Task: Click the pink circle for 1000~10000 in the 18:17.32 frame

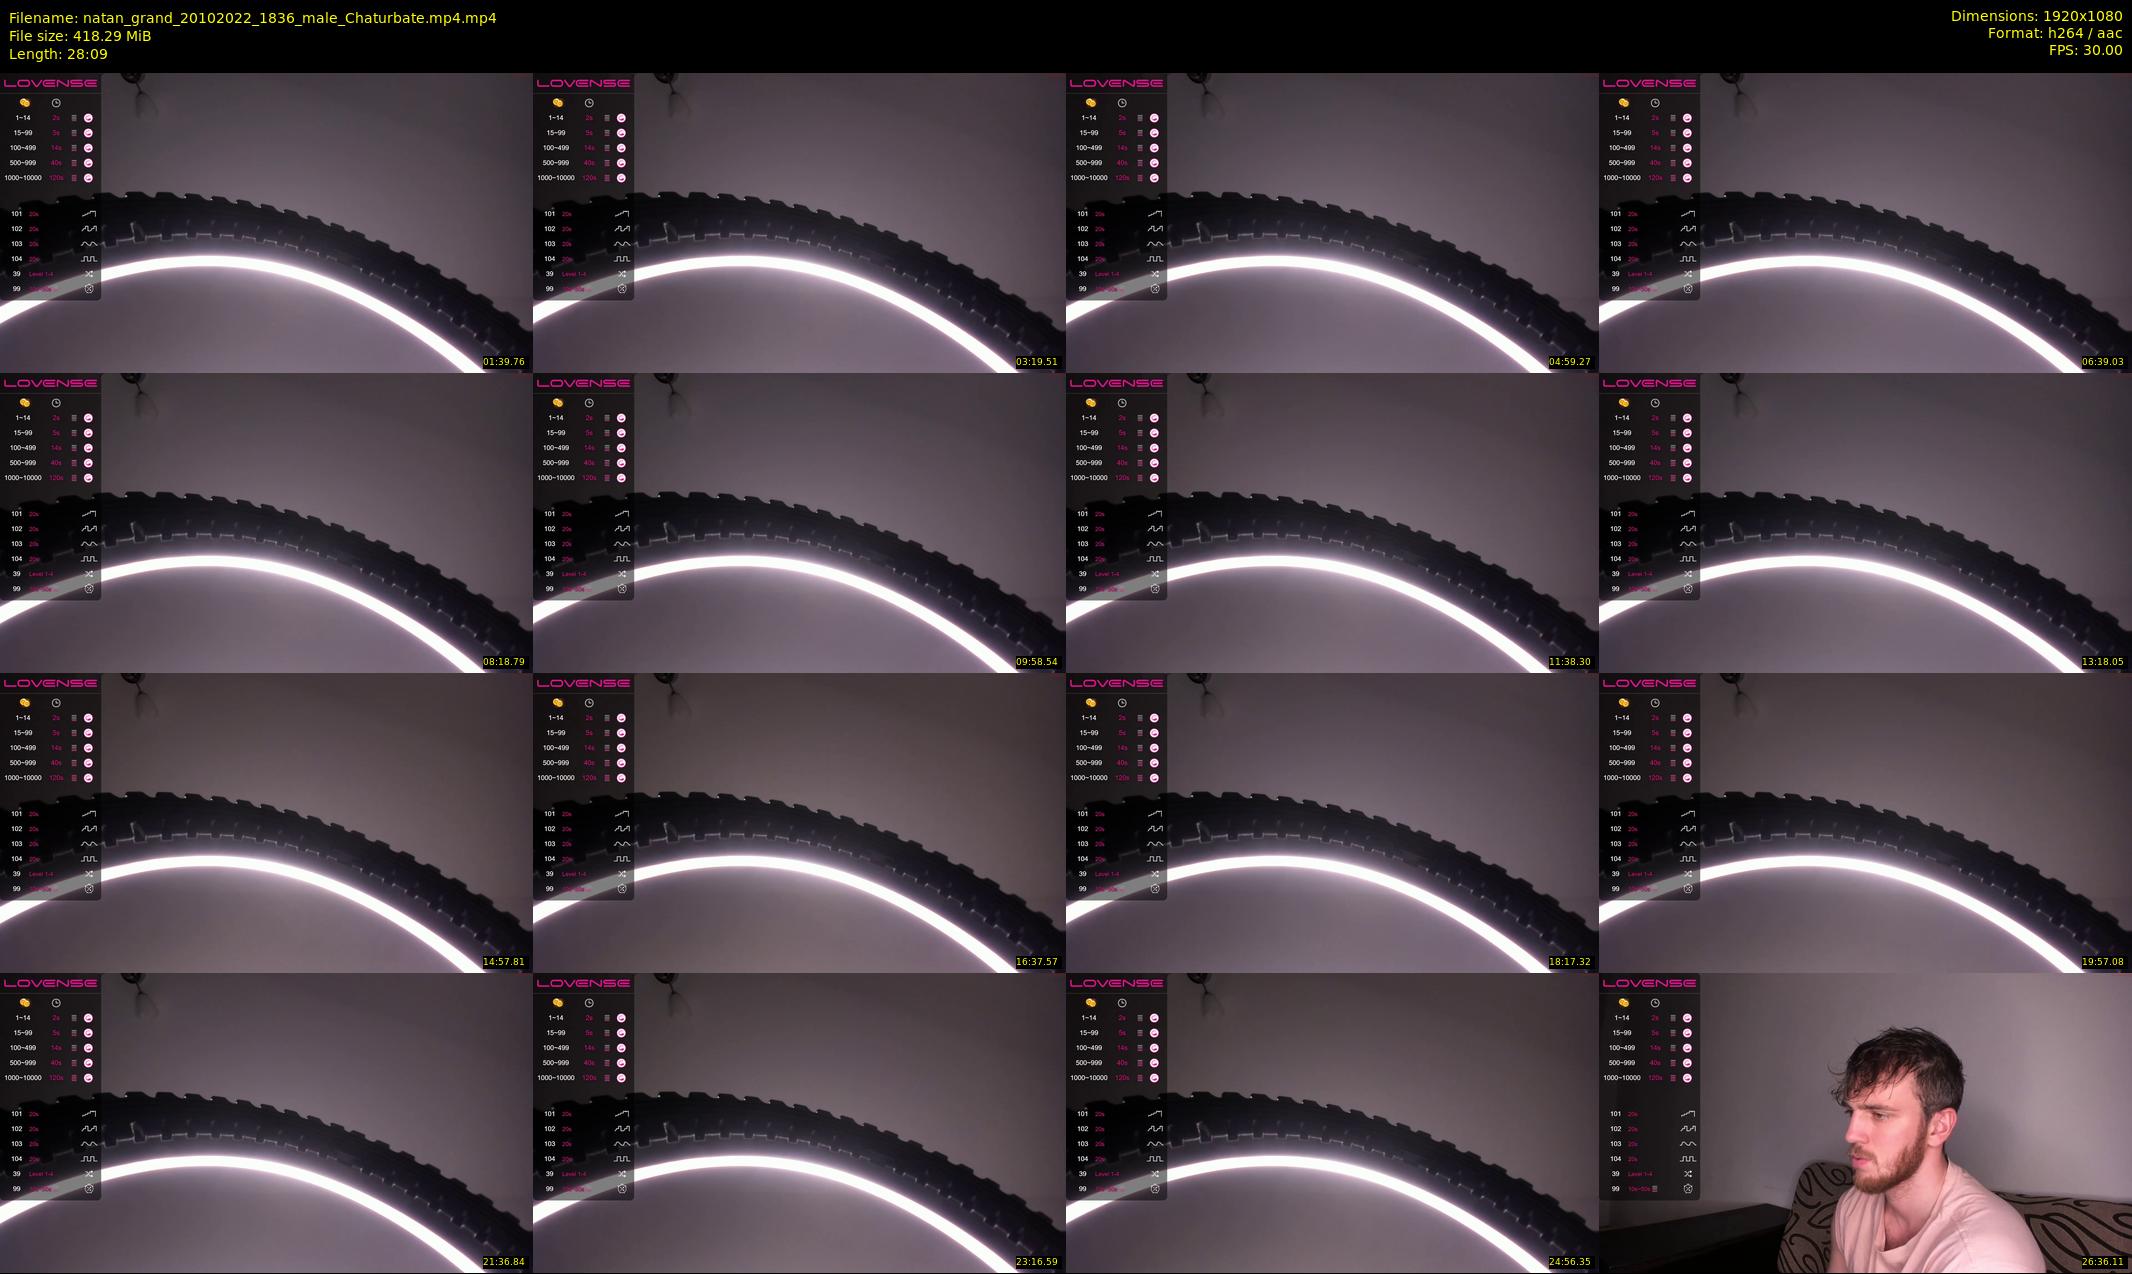Action: pos(1154,778)
